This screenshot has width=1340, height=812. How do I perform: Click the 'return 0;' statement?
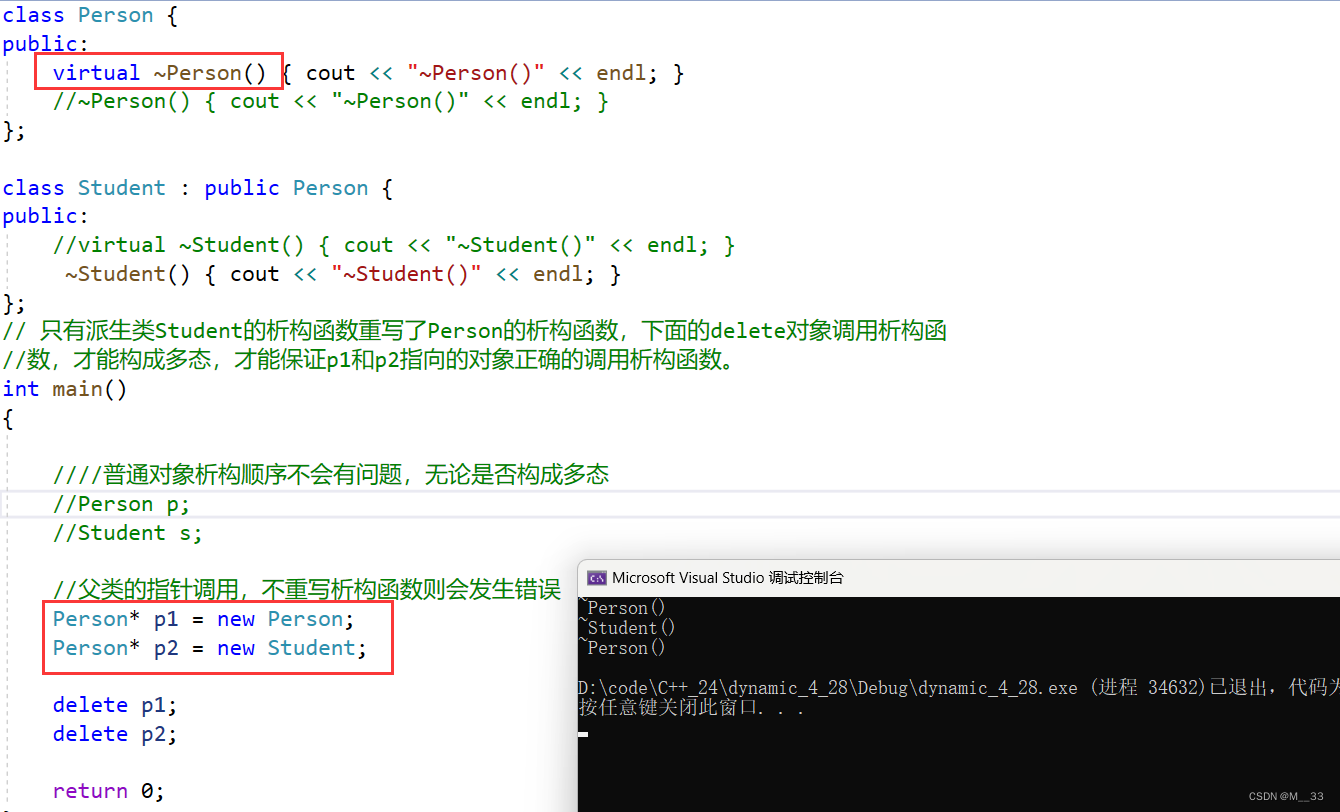pyautogui.click(x=109, y=791)
